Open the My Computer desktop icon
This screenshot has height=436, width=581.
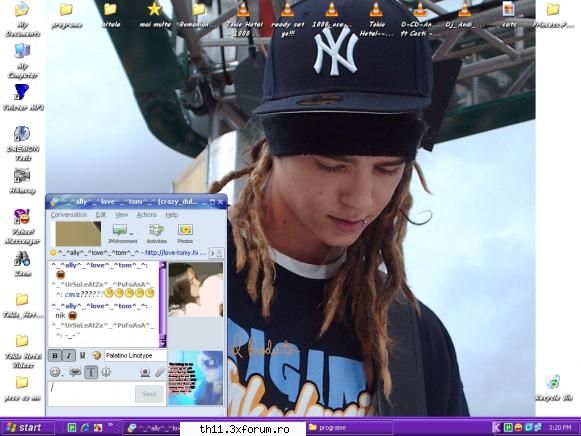(x=22, y=61)
